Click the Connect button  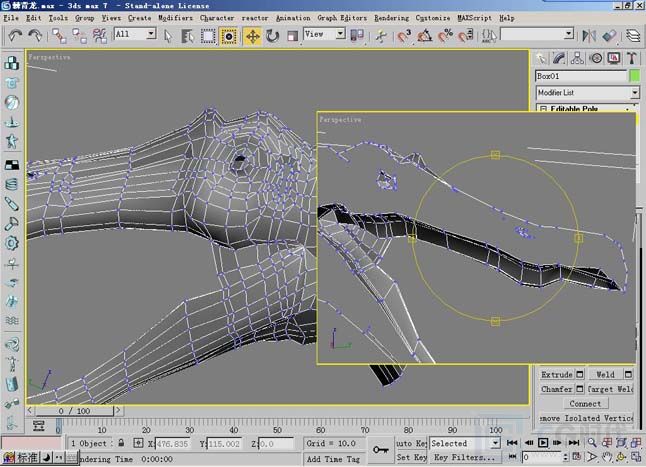[x=585, y=403]
